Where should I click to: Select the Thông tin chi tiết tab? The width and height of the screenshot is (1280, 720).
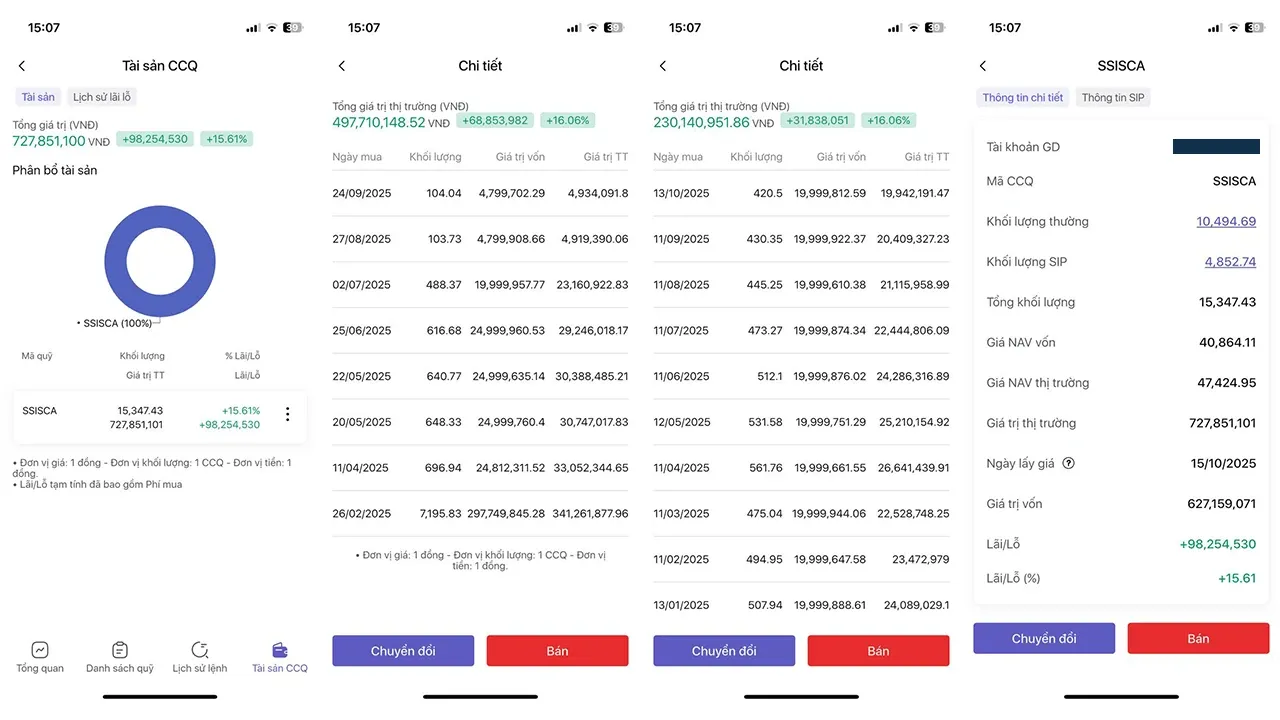coord(1022,97)
